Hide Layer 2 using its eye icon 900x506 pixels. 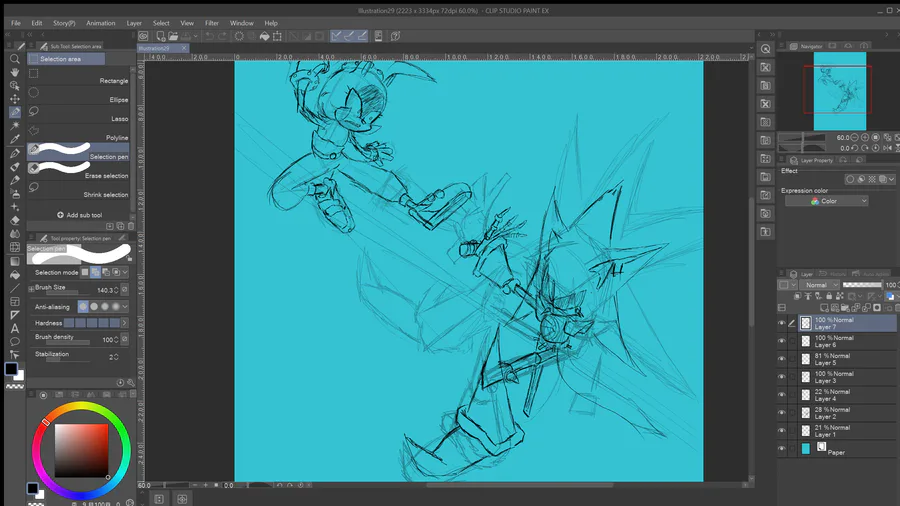pos(781,413)
